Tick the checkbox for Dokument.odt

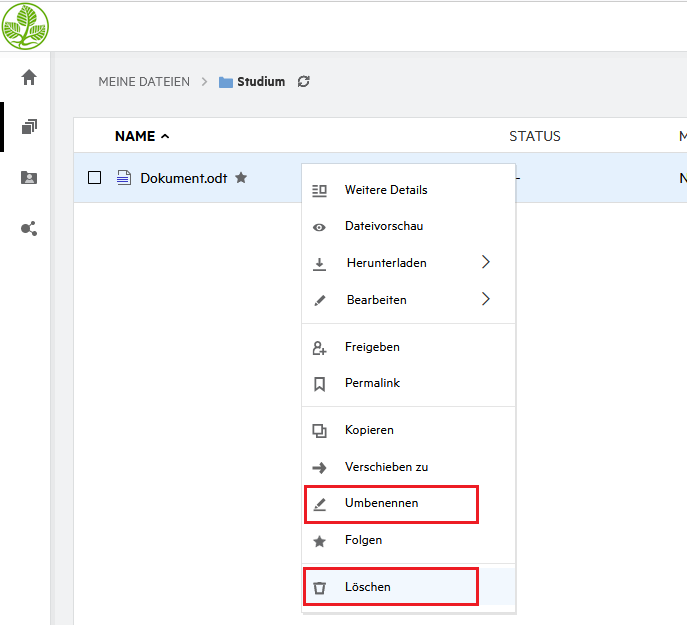click(95, 178)
